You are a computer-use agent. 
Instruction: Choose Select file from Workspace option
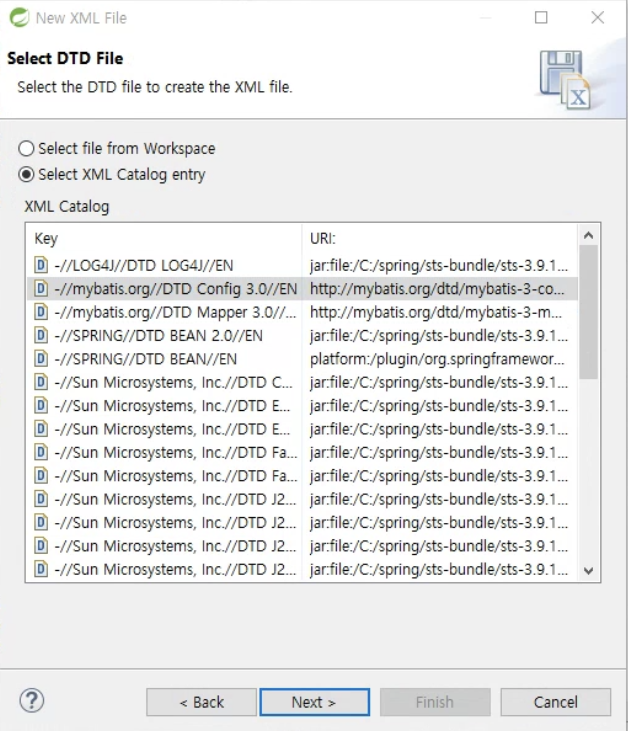click(x=117, y=148)
